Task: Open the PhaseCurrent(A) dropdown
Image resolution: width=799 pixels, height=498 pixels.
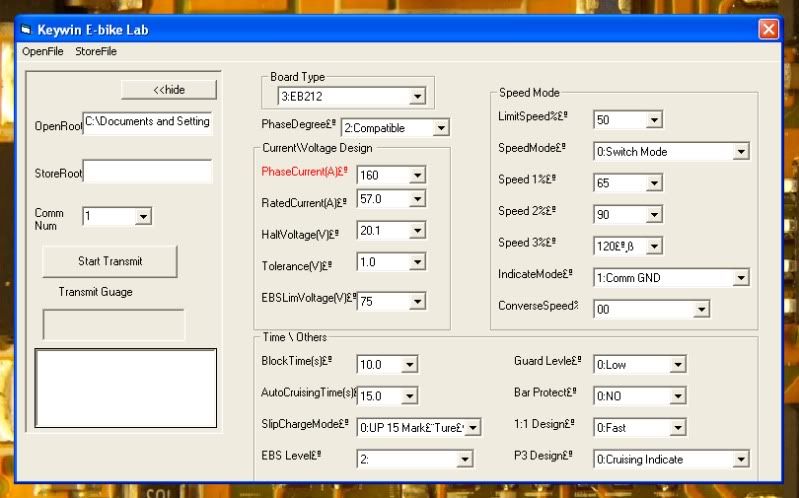Action: point(417,175)
